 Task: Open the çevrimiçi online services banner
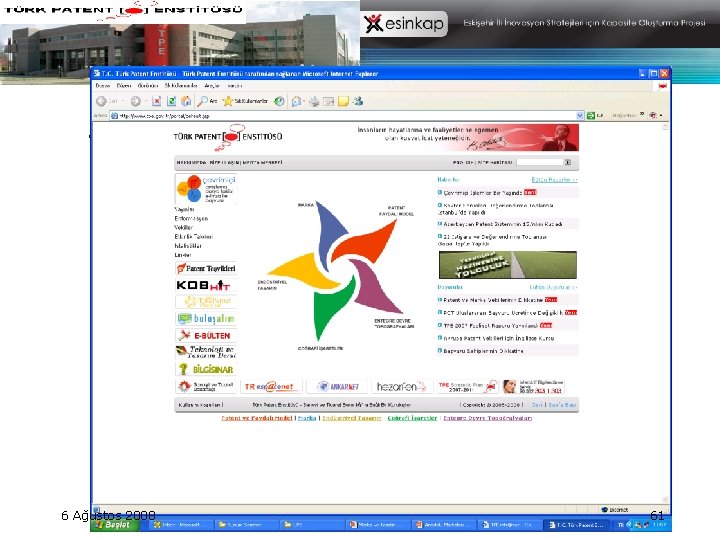pos(206,189)
